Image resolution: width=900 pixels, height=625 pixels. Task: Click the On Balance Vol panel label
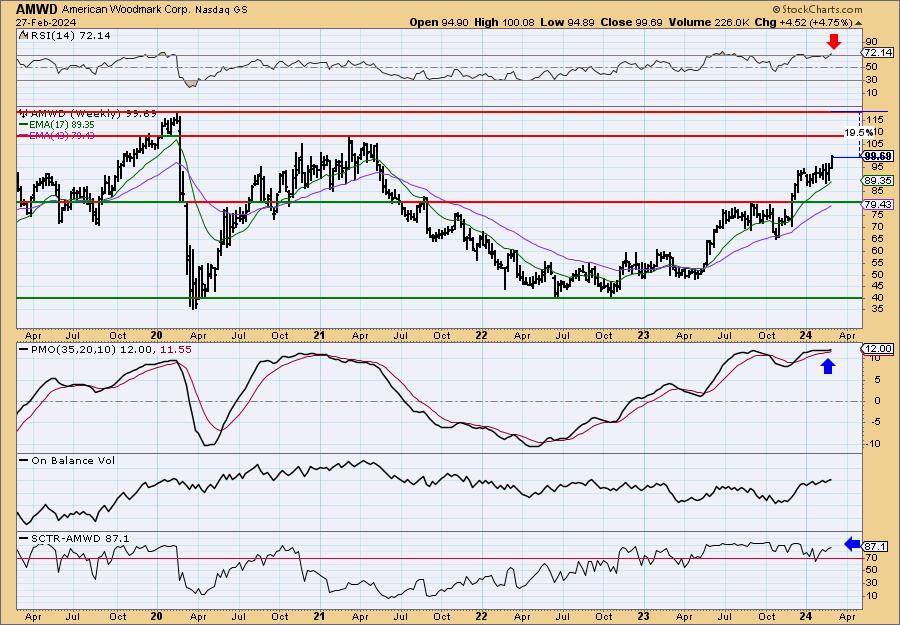[x=67, y=460]
